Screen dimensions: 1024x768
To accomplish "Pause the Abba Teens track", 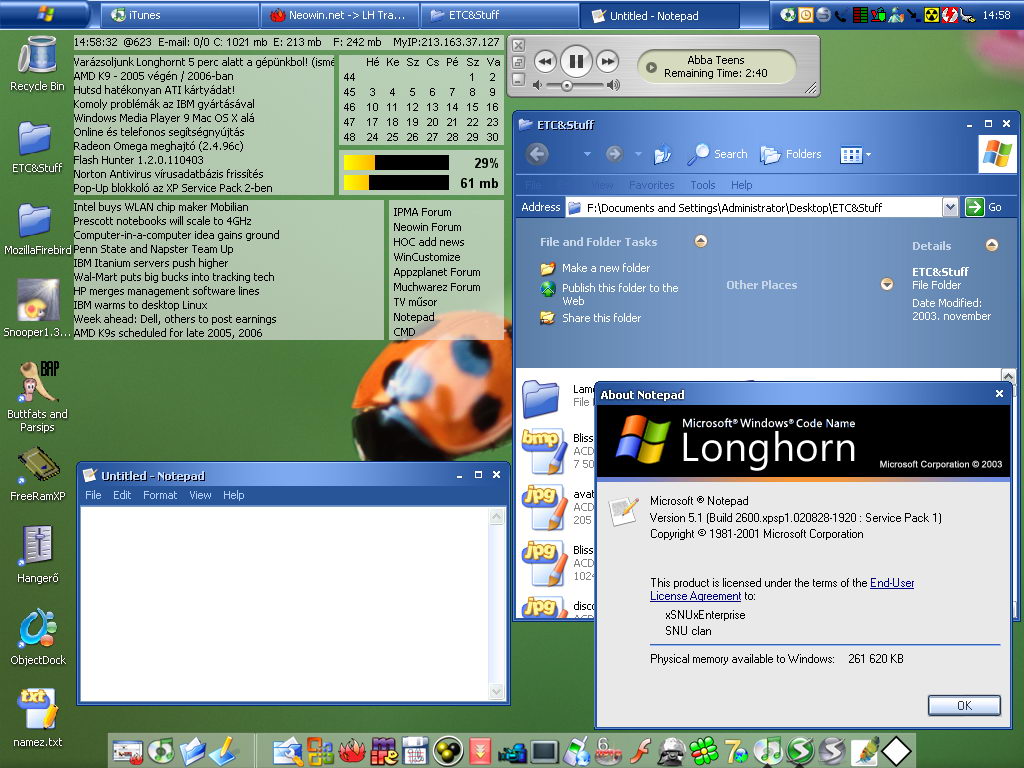I will pos(576,61).
